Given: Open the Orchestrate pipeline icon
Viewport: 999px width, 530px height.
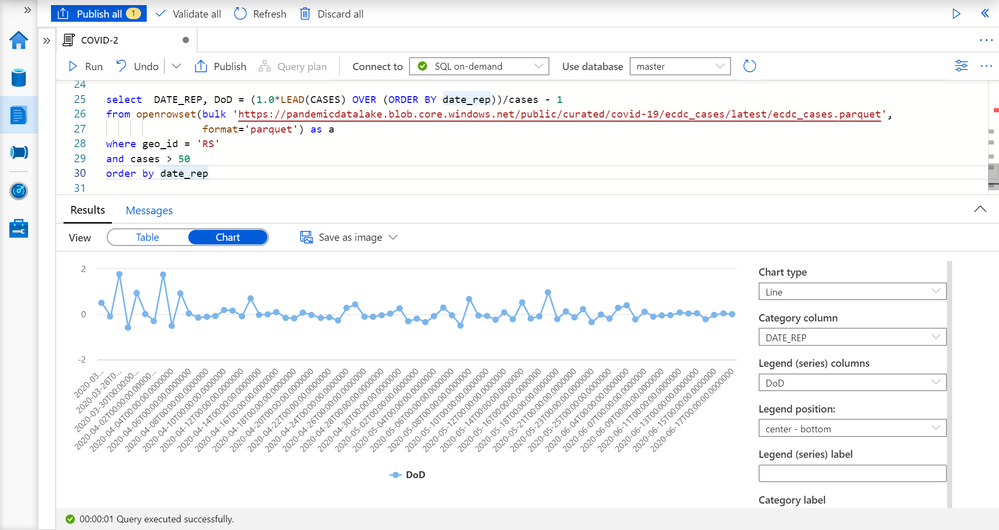Looking at the screenshot, I should click(x=18, y=152).
